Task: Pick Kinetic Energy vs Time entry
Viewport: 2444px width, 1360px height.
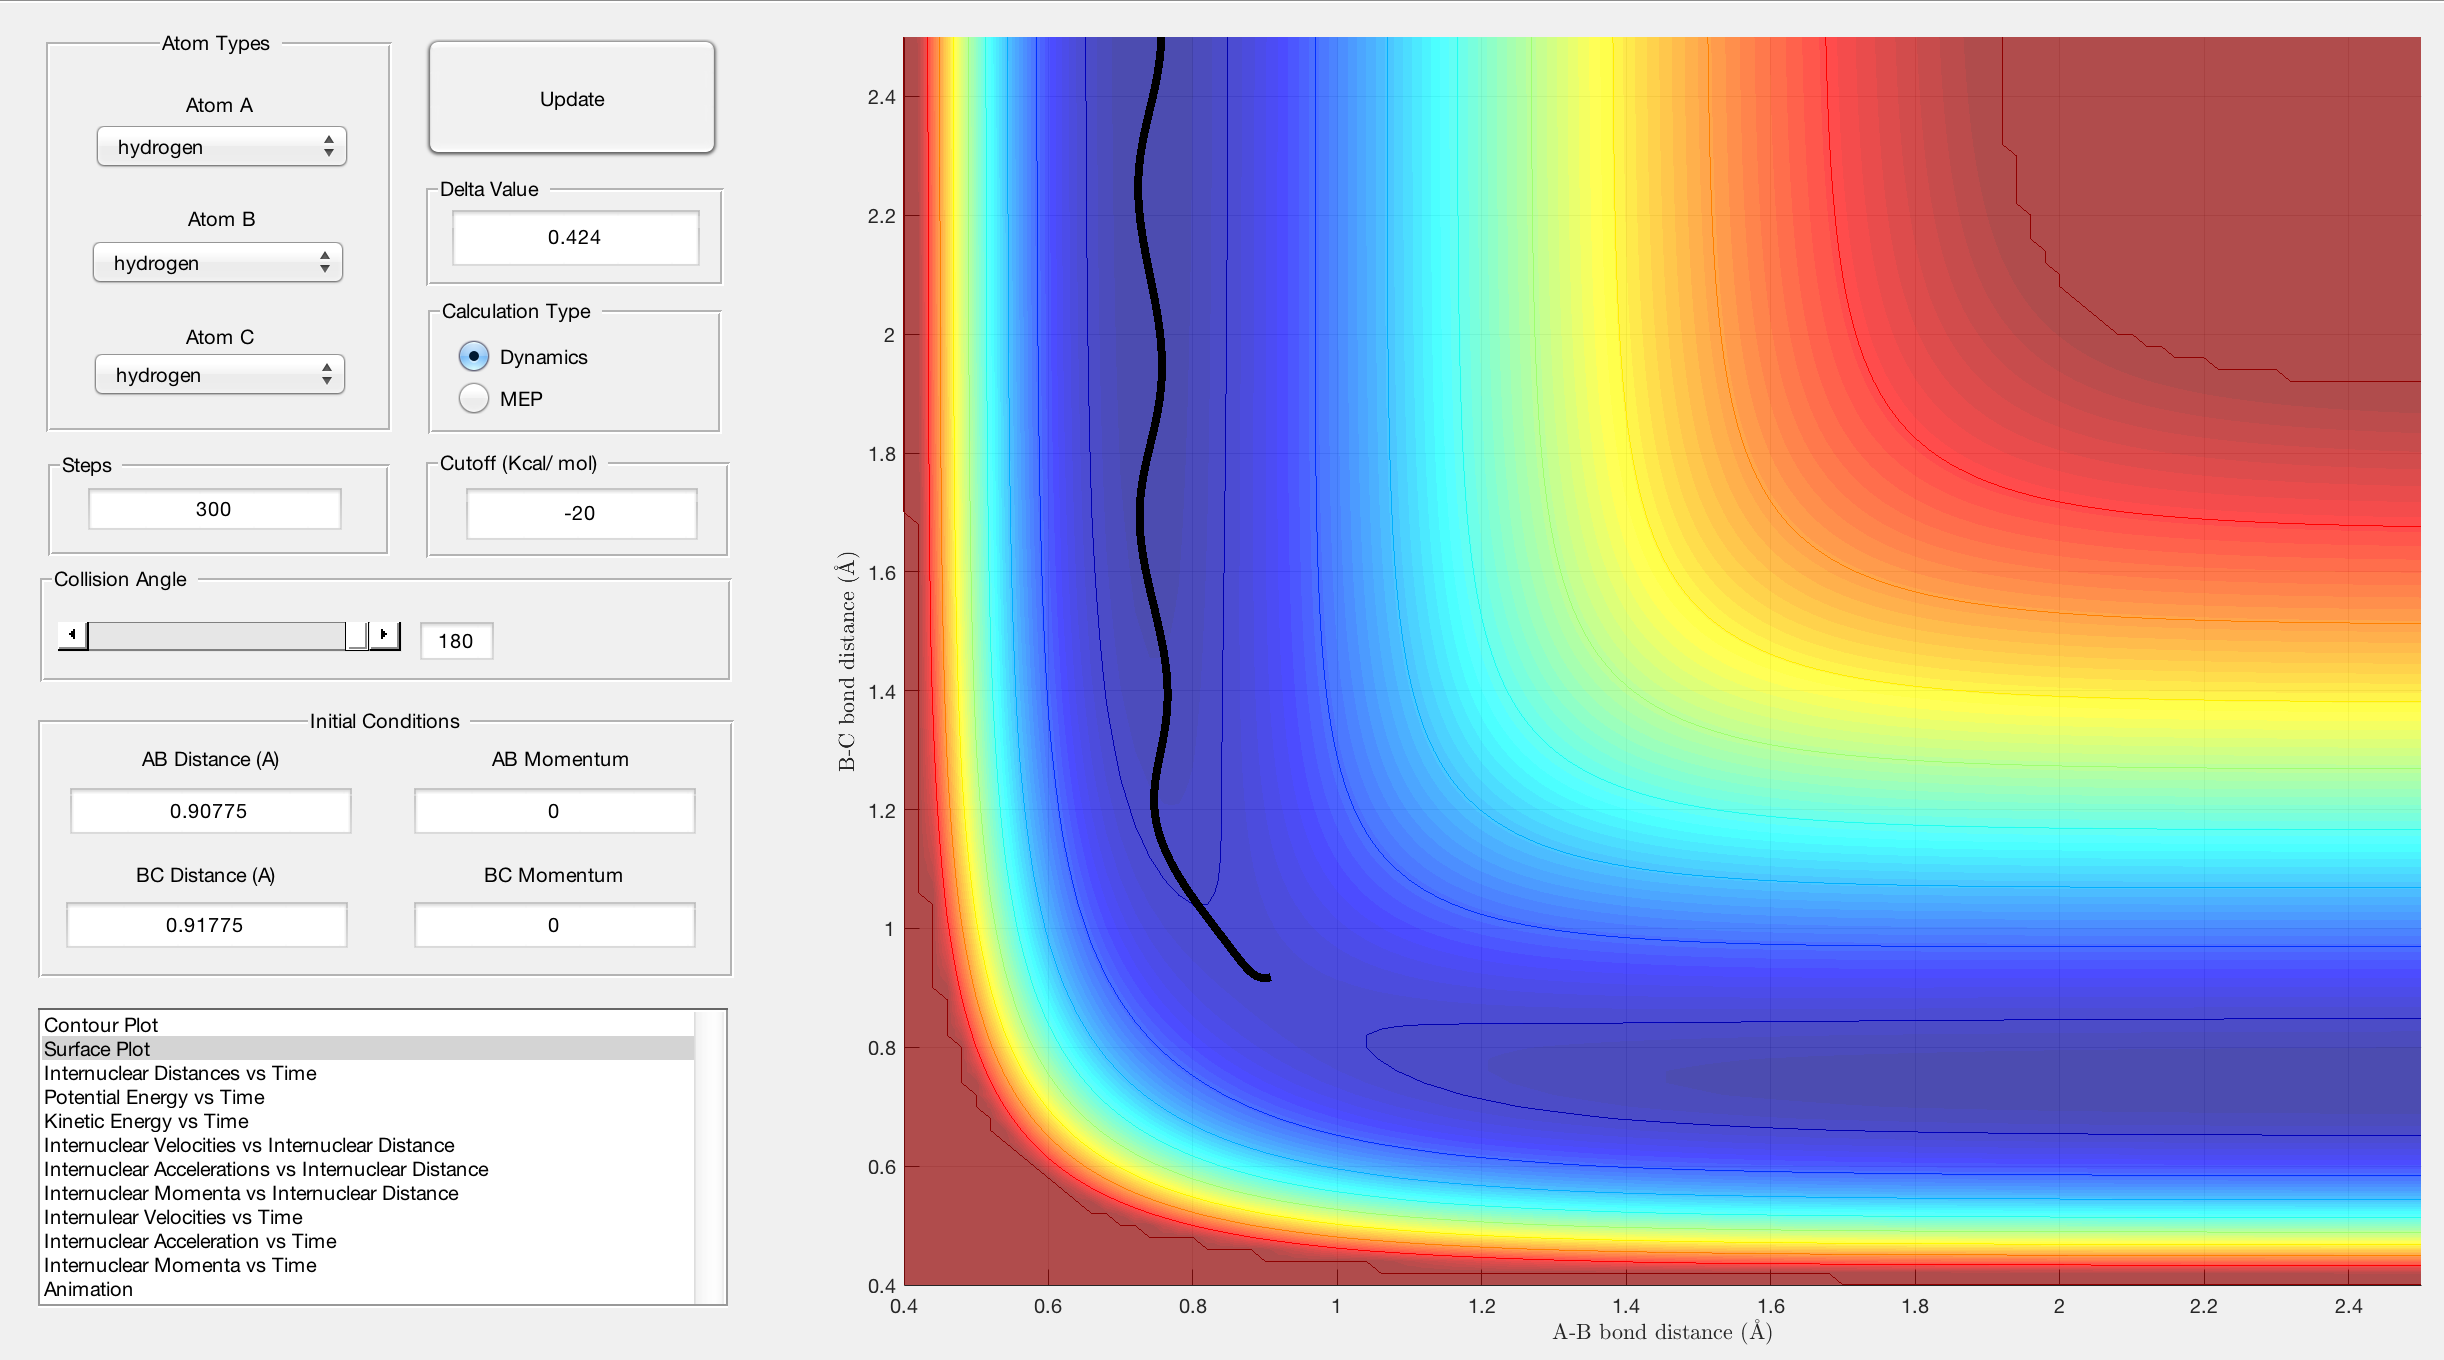Action: click(x=146, y=1121)
